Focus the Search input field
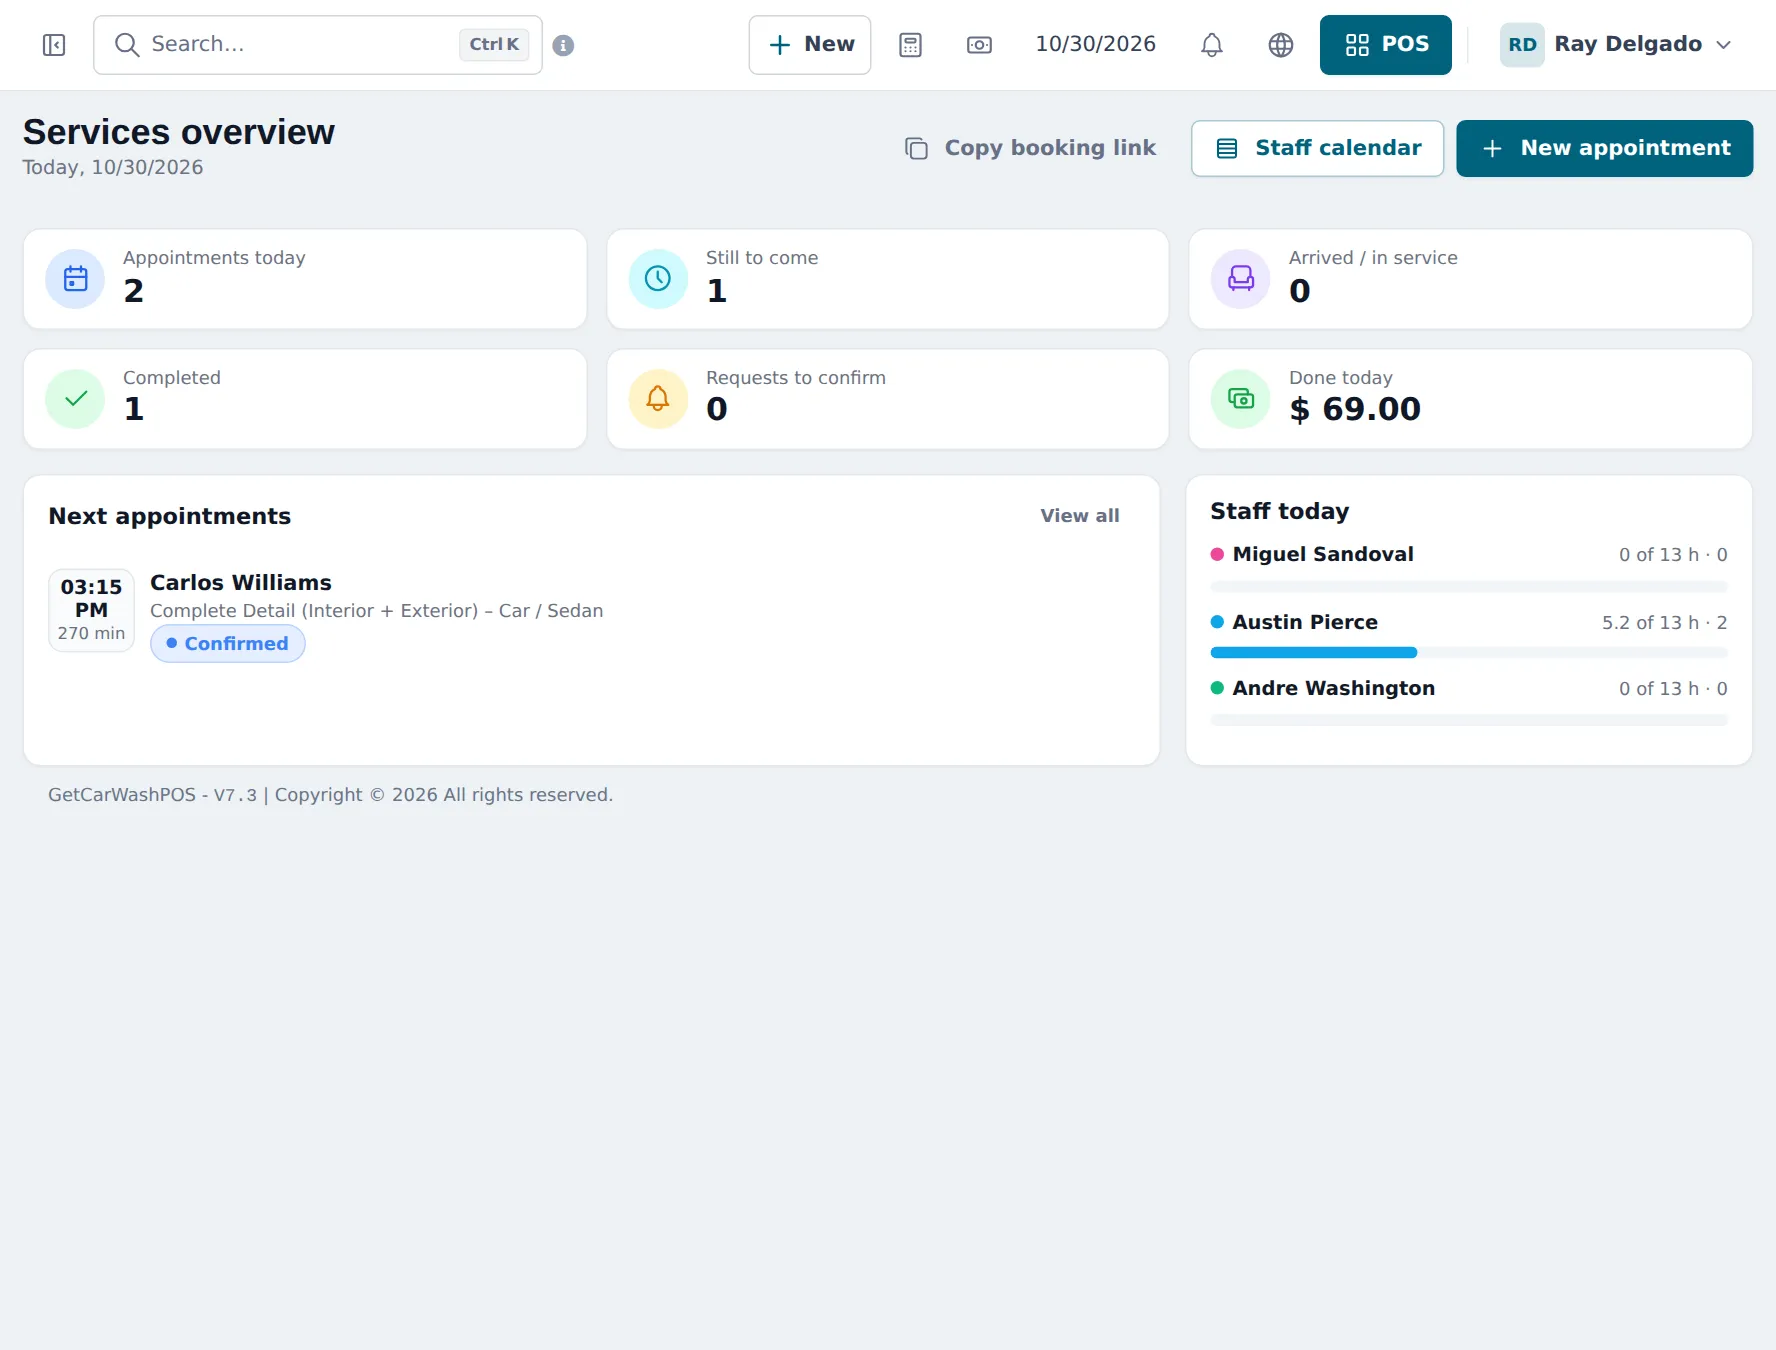Image resolution: width=1776 pixels, height=1350 pixels. tap(318, 45)
